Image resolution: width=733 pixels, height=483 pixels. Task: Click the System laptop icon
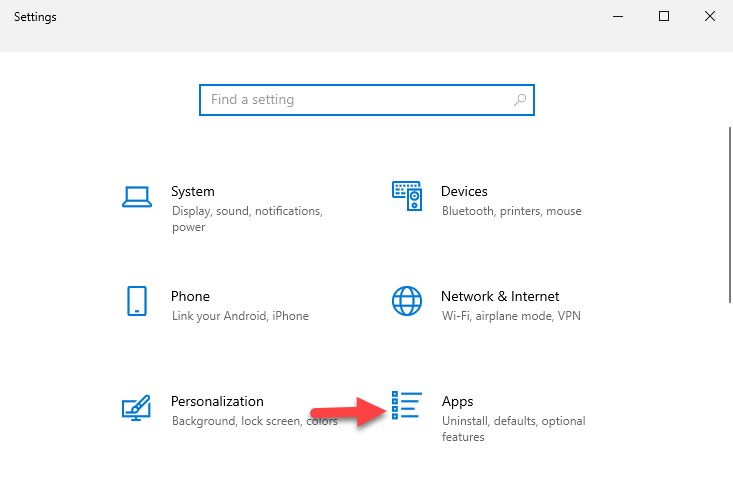[x=137, y=196]
